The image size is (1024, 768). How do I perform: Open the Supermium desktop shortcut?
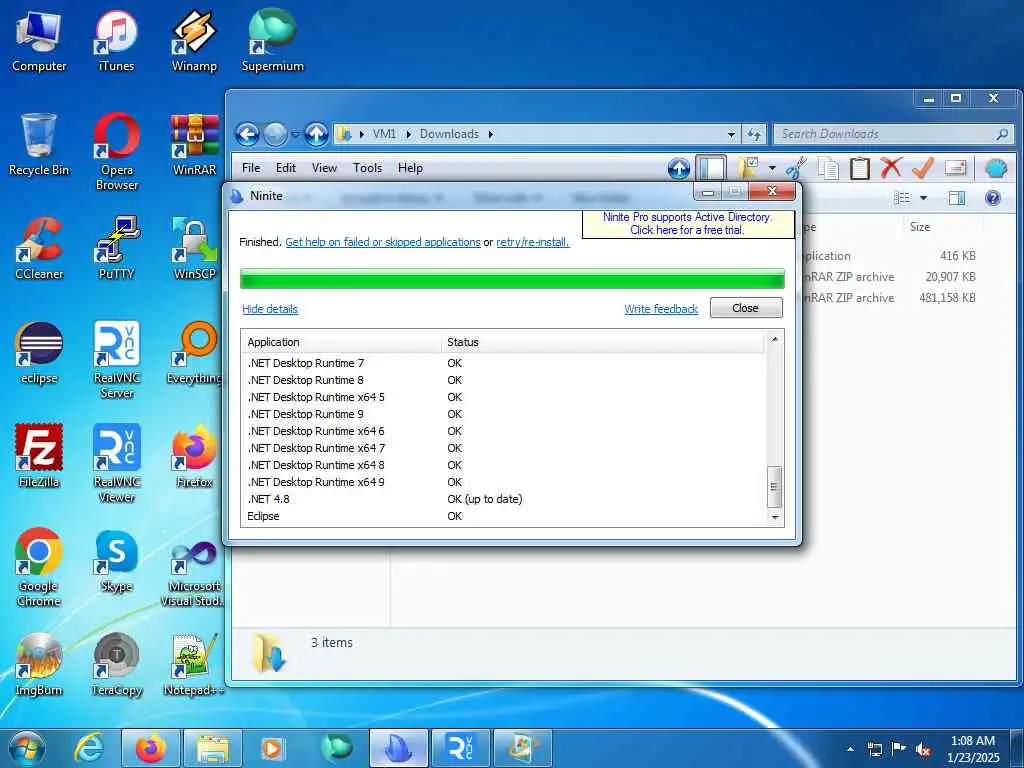[x=272, y=41]
